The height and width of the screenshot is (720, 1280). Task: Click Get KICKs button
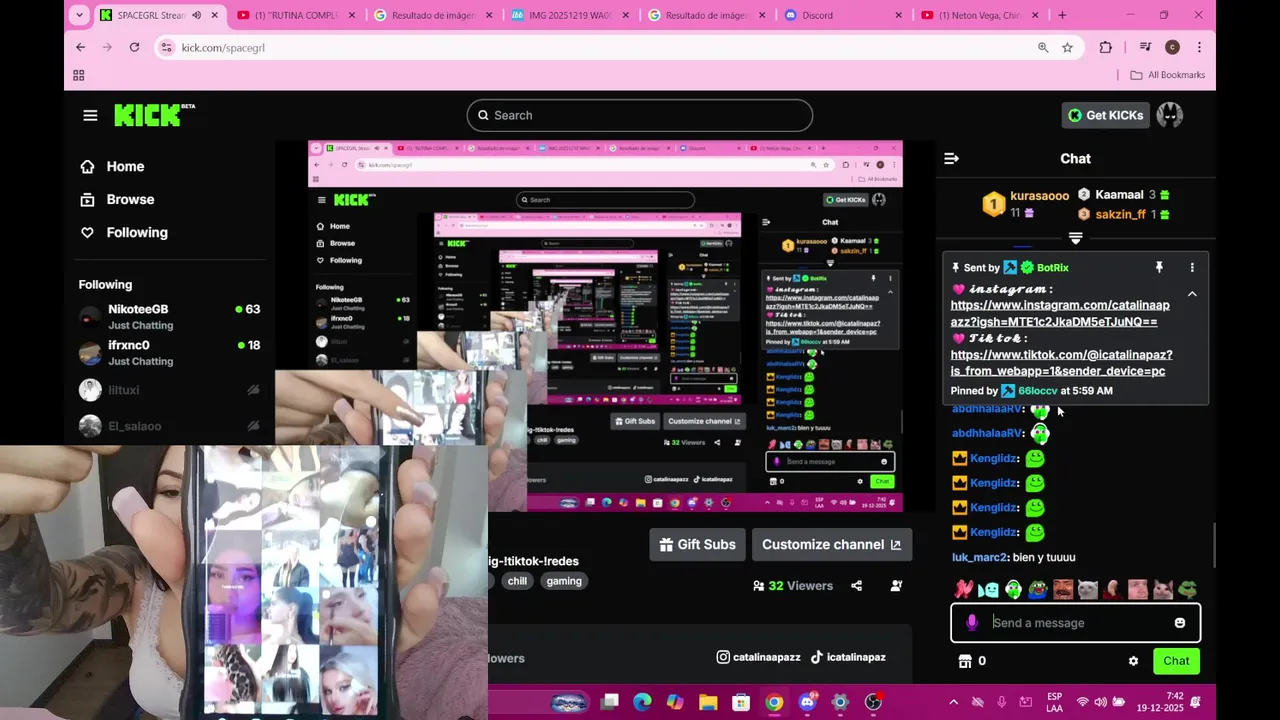[1105, 115]
